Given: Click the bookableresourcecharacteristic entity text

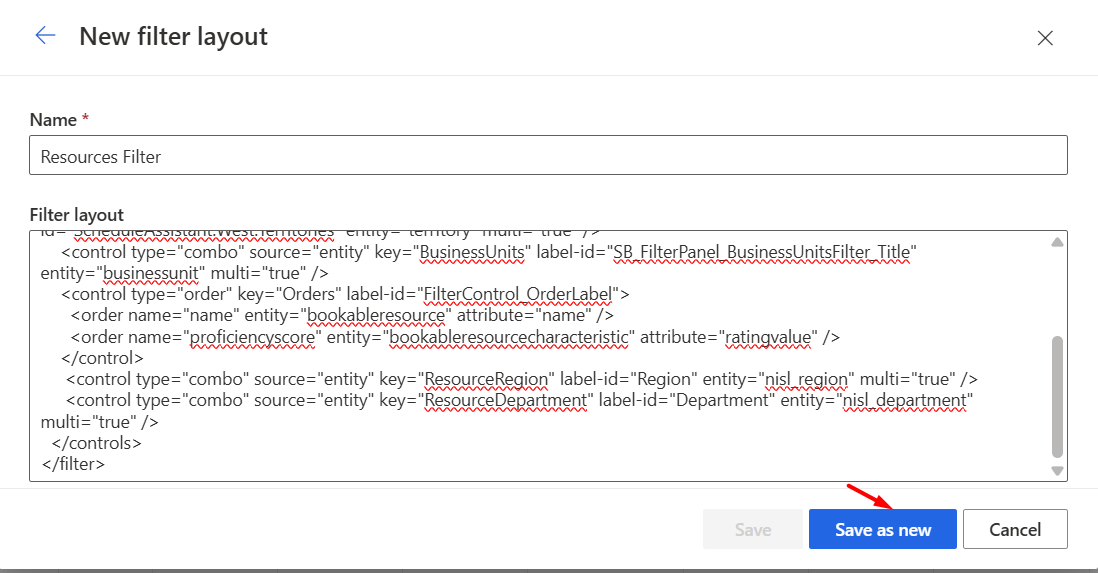Looking at the screenshot, I should click(512, 336).
